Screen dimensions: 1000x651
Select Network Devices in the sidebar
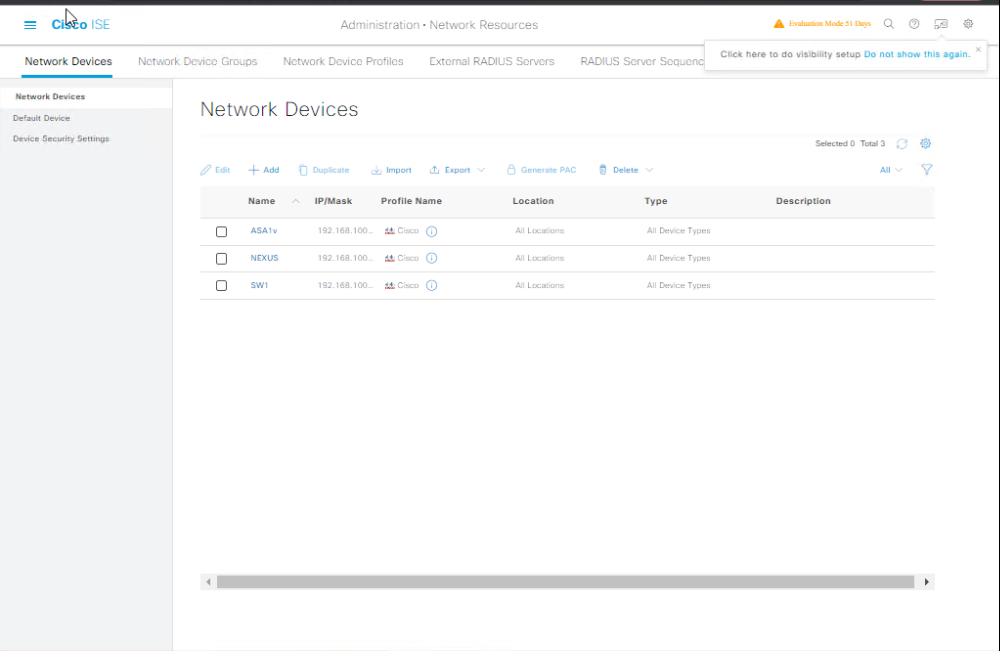point(50,97)
